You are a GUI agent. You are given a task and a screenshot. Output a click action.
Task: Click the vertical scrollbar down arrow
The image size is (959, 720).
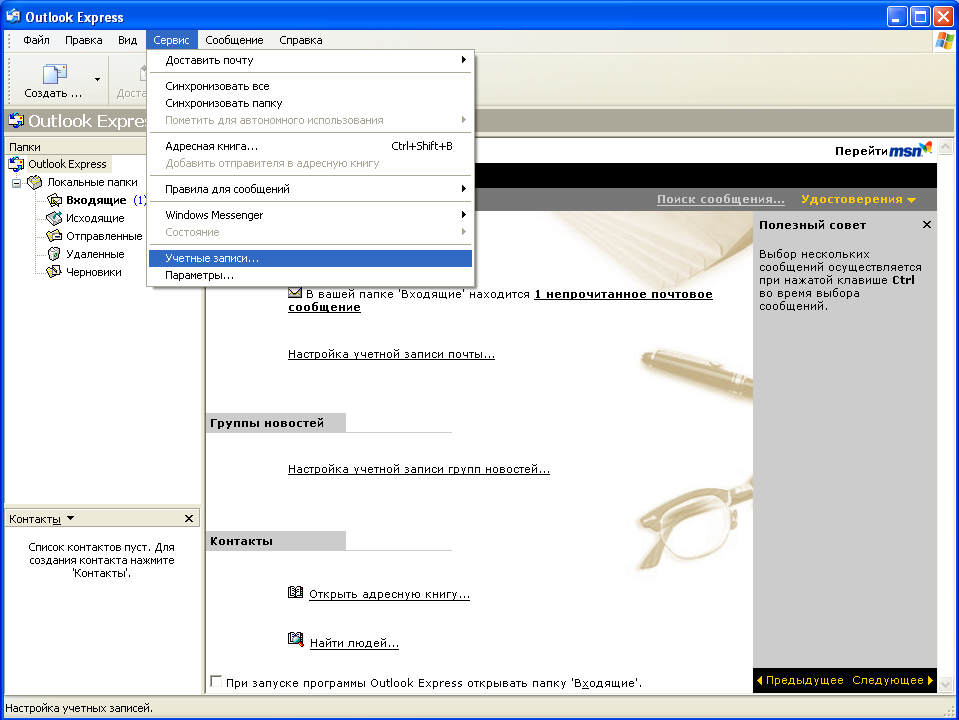pyautogui.click(x=946, y=684)
